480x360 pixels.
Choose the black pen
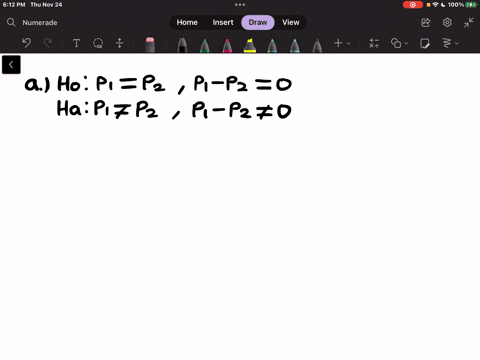182,45
